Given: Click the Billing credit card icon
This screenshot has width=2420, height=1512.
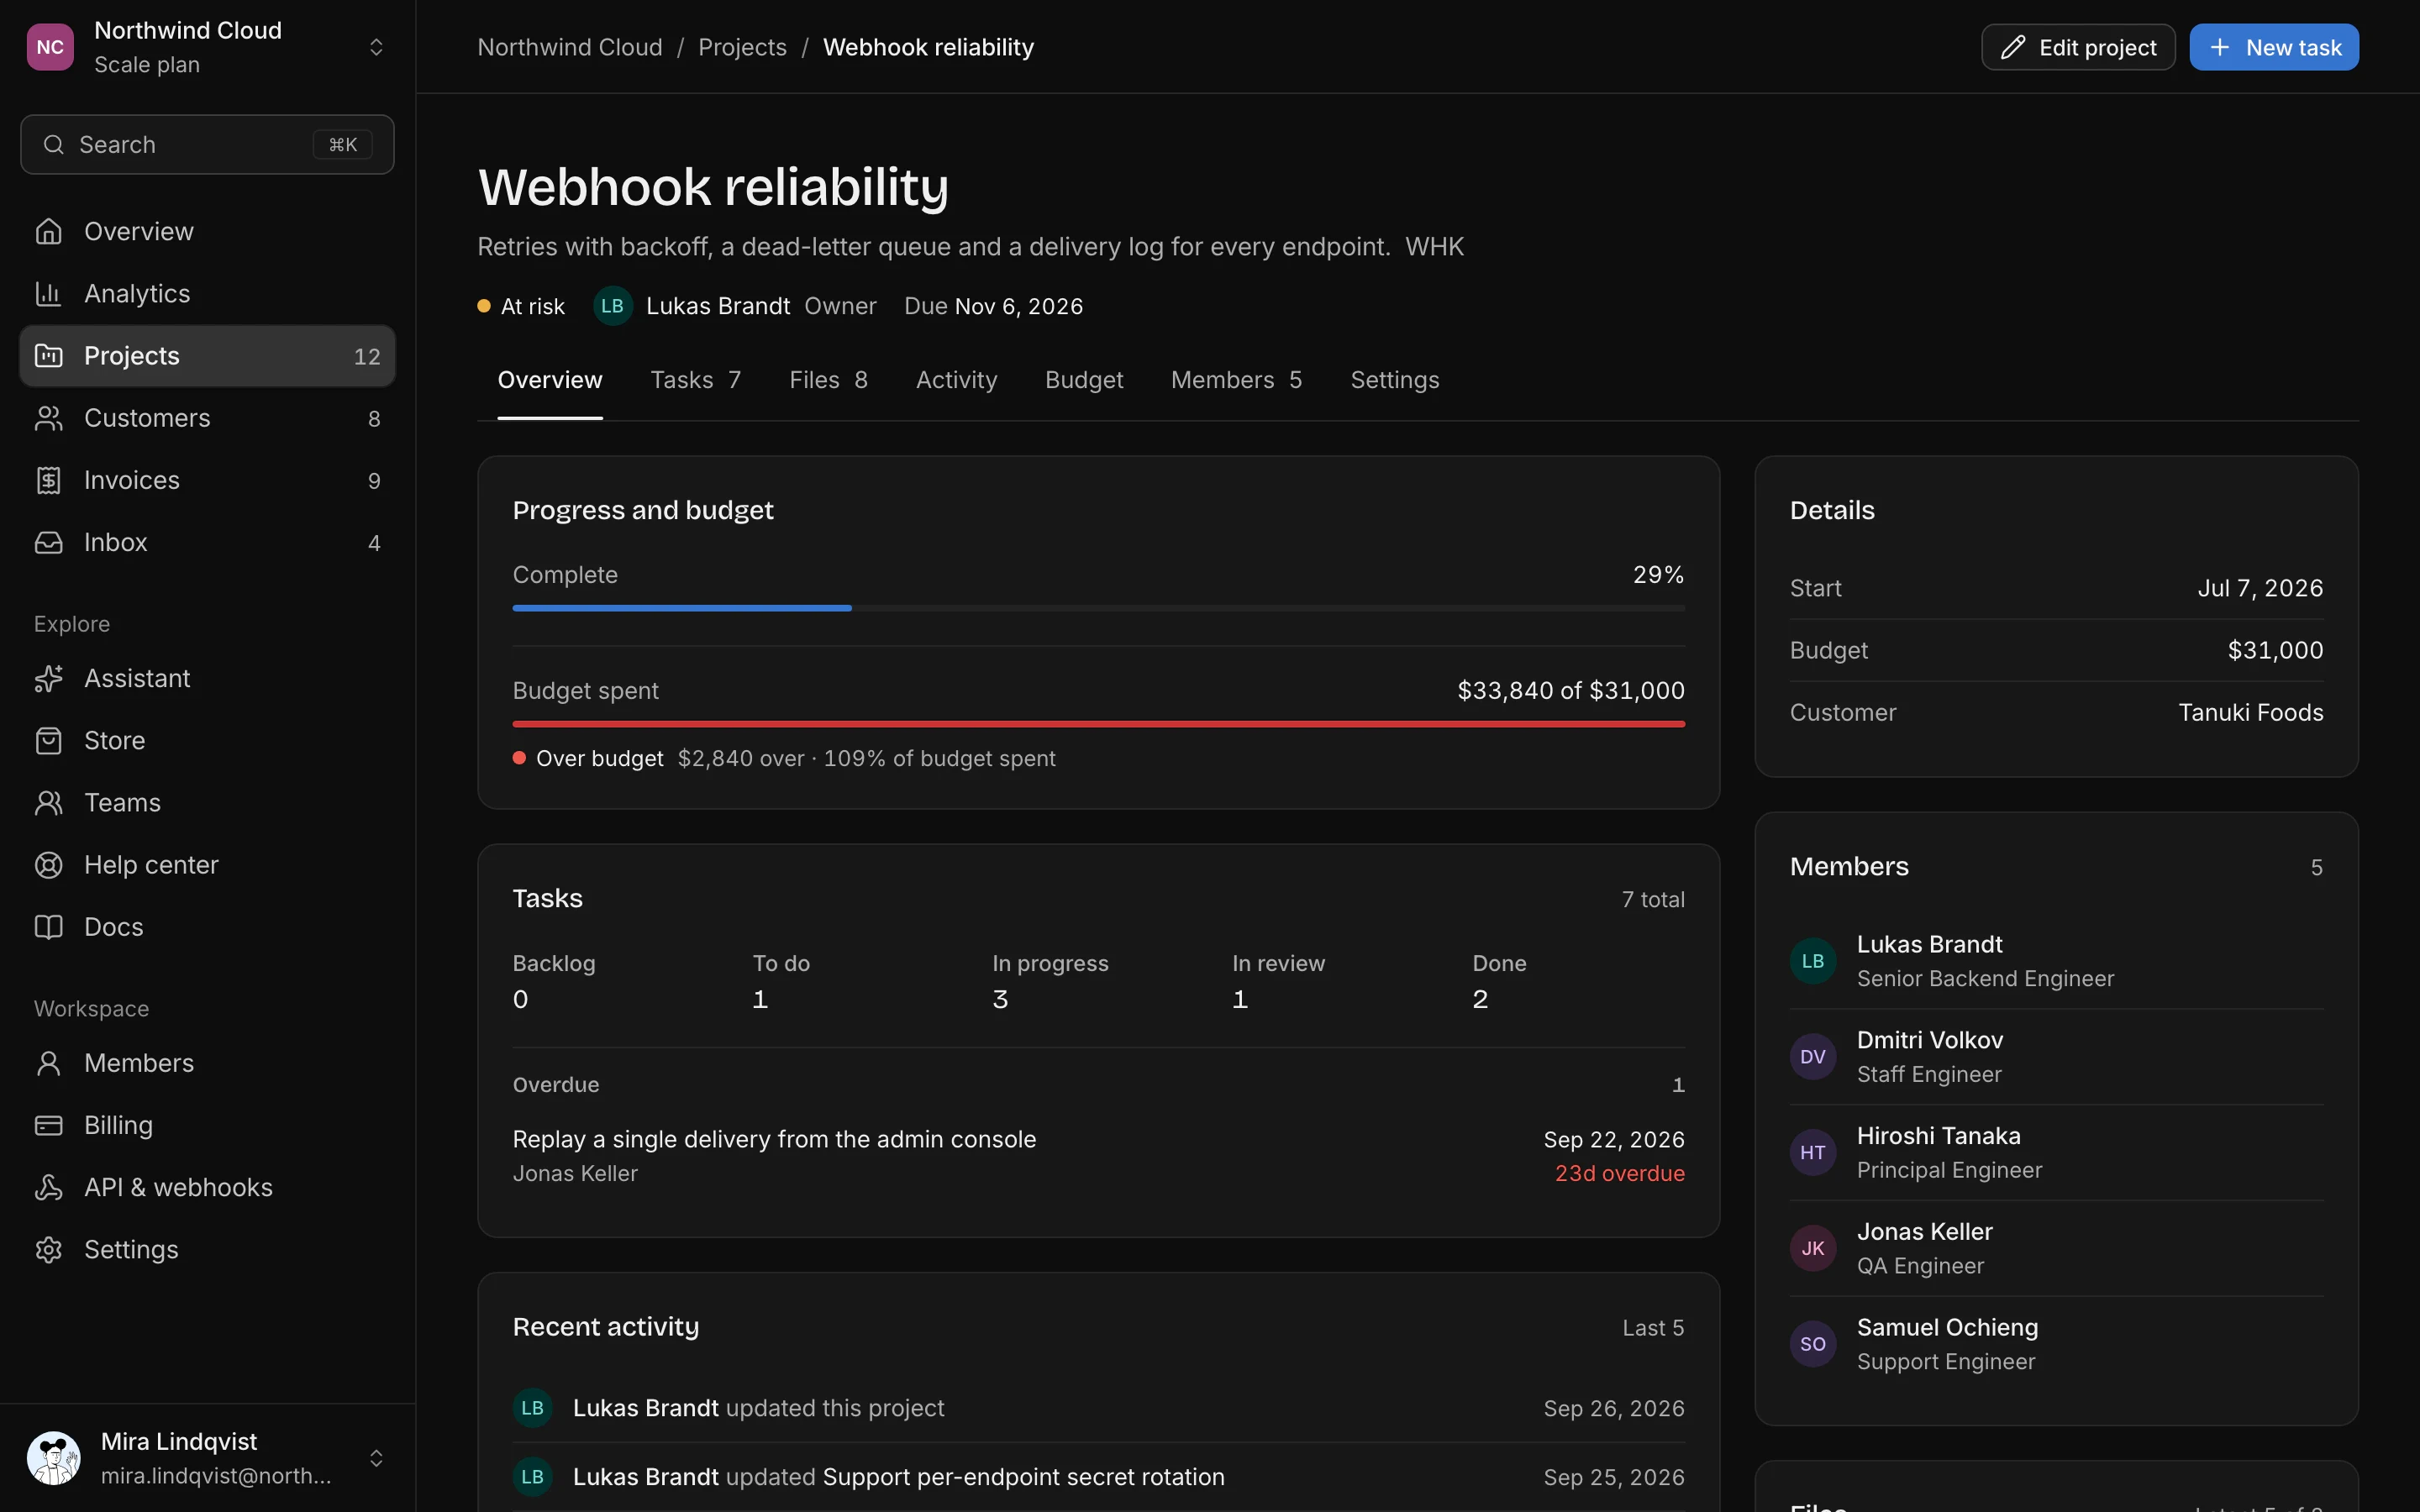Looking at the screenshot, I should pyautogui.click(x=48, y=1125).
